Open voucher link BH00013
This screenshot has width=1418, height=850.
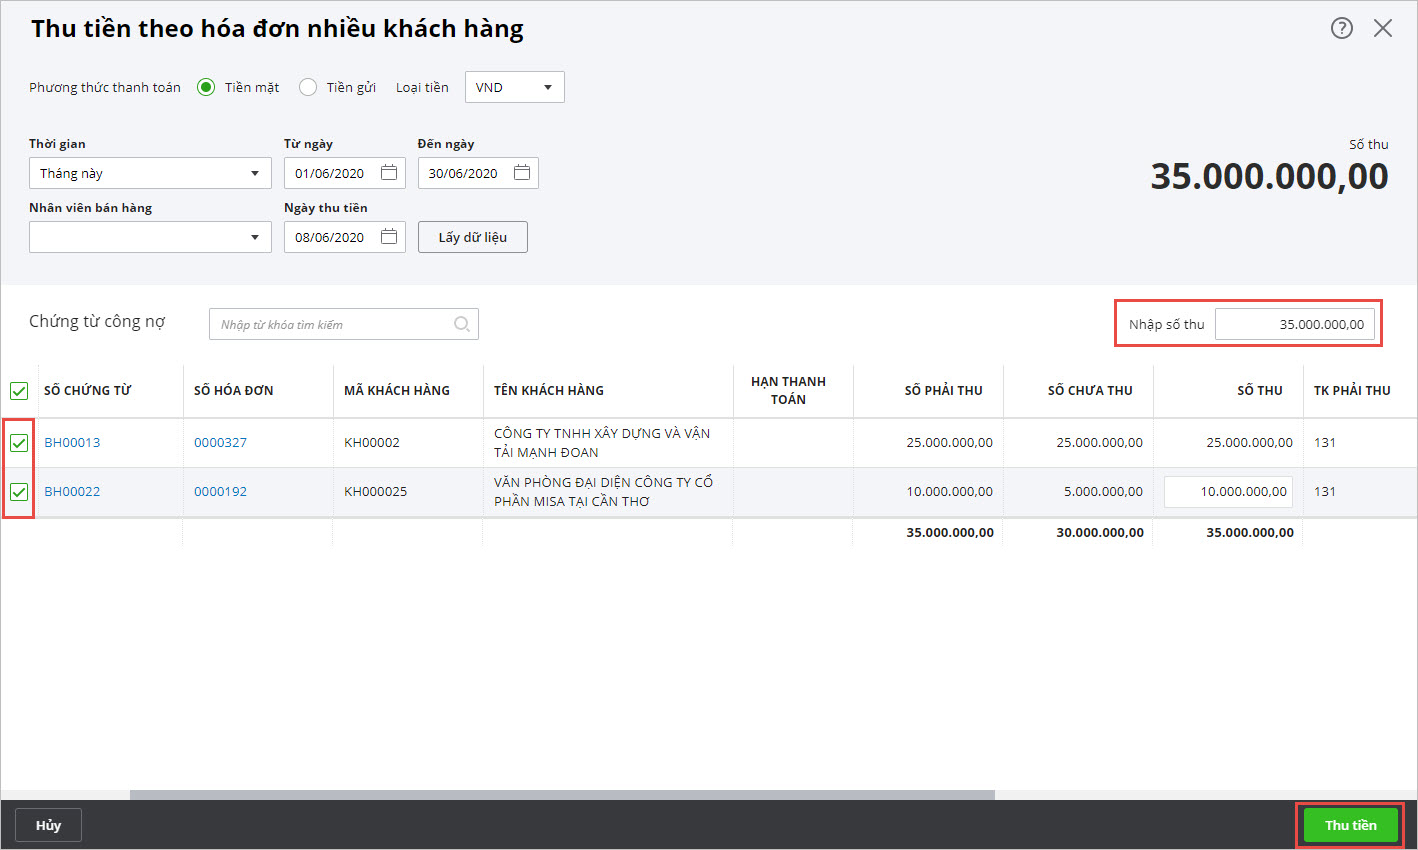click(x=72, y=442)
